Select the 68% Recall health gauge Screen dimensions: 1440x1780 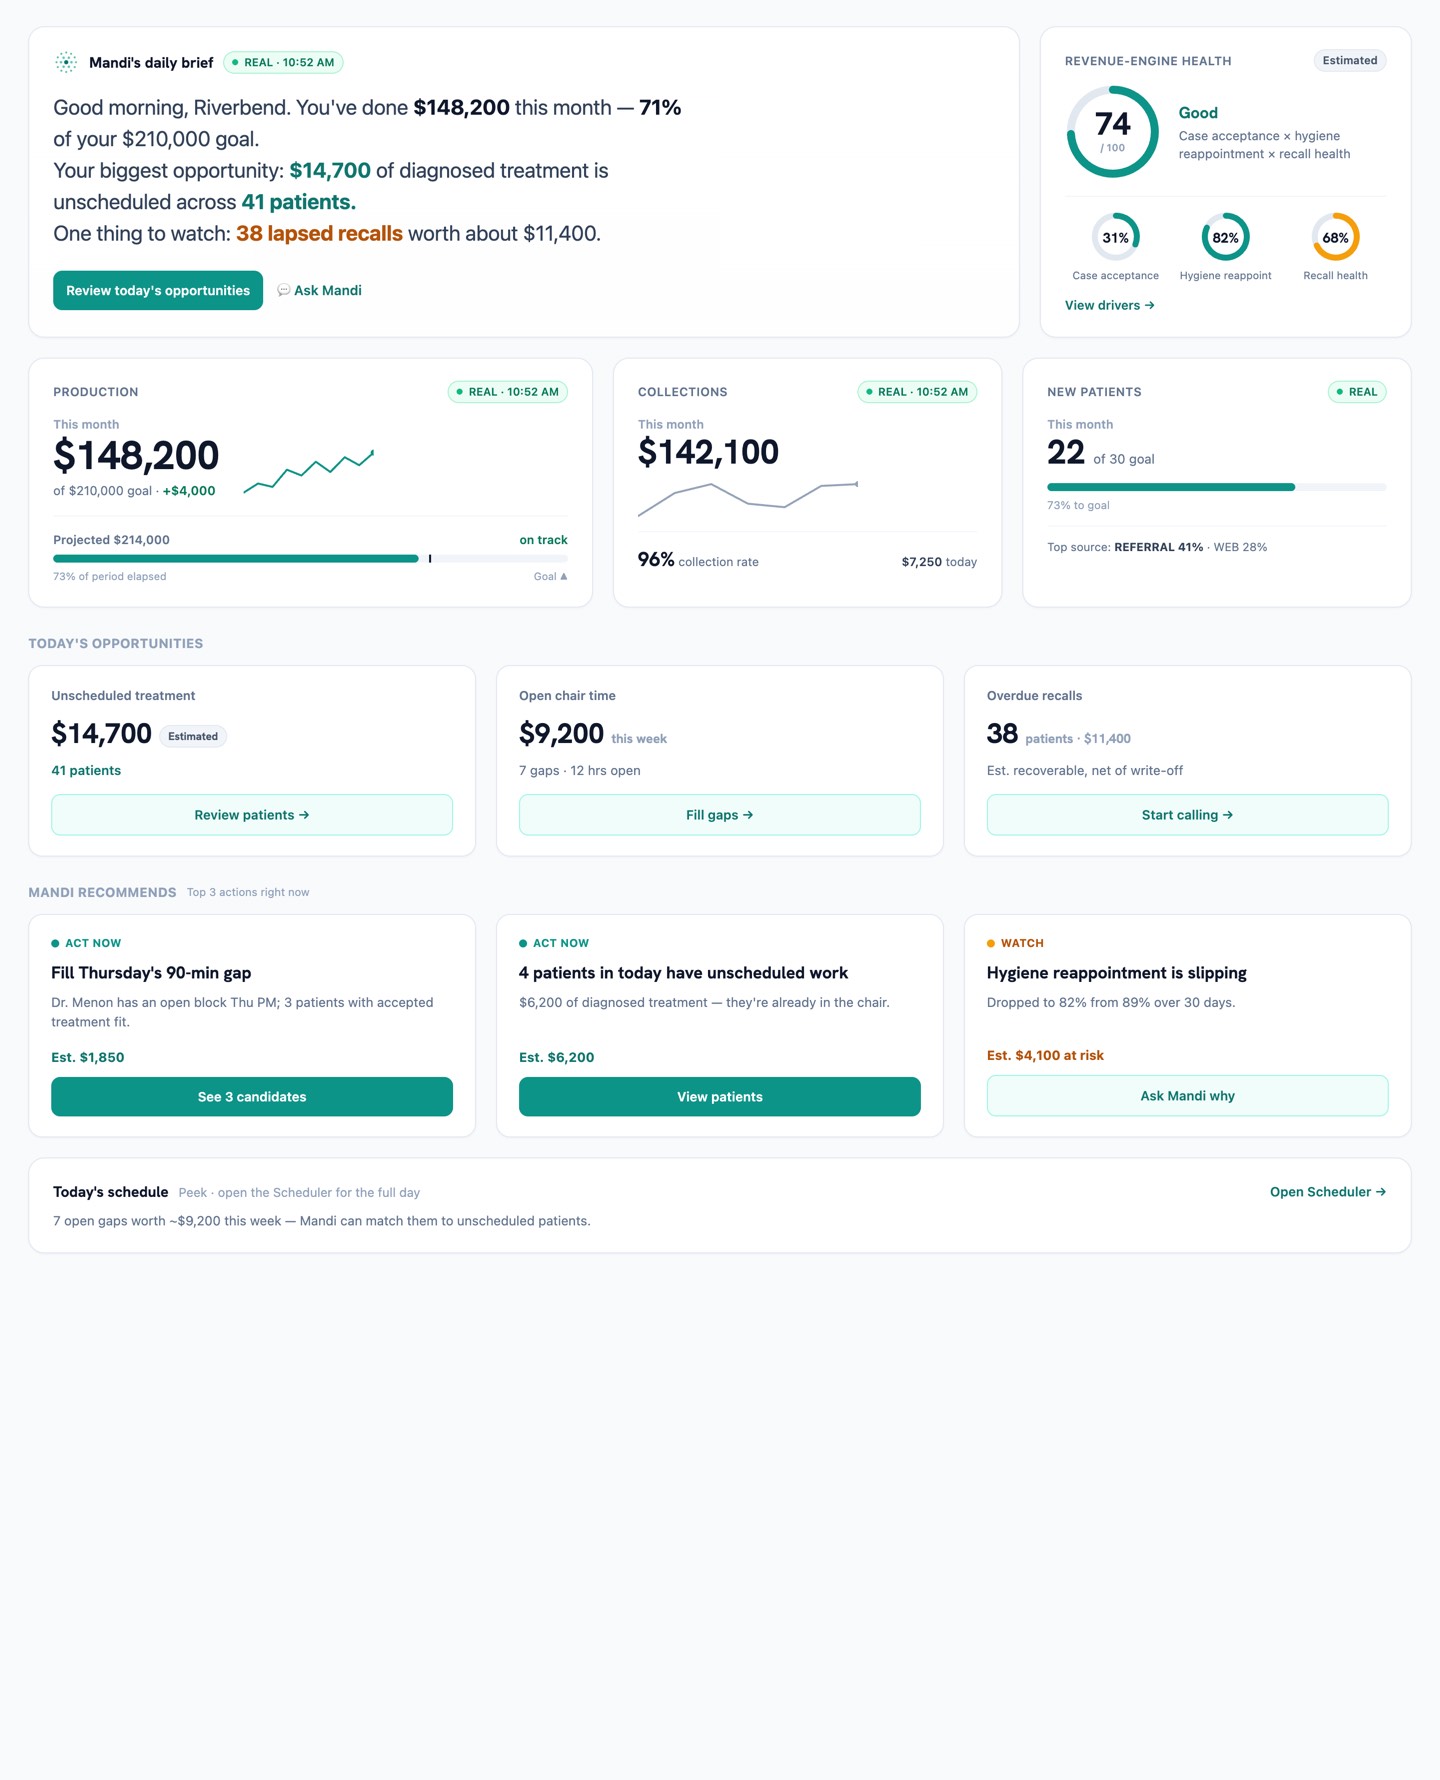pyautogui.click(x=1335, y=237)
